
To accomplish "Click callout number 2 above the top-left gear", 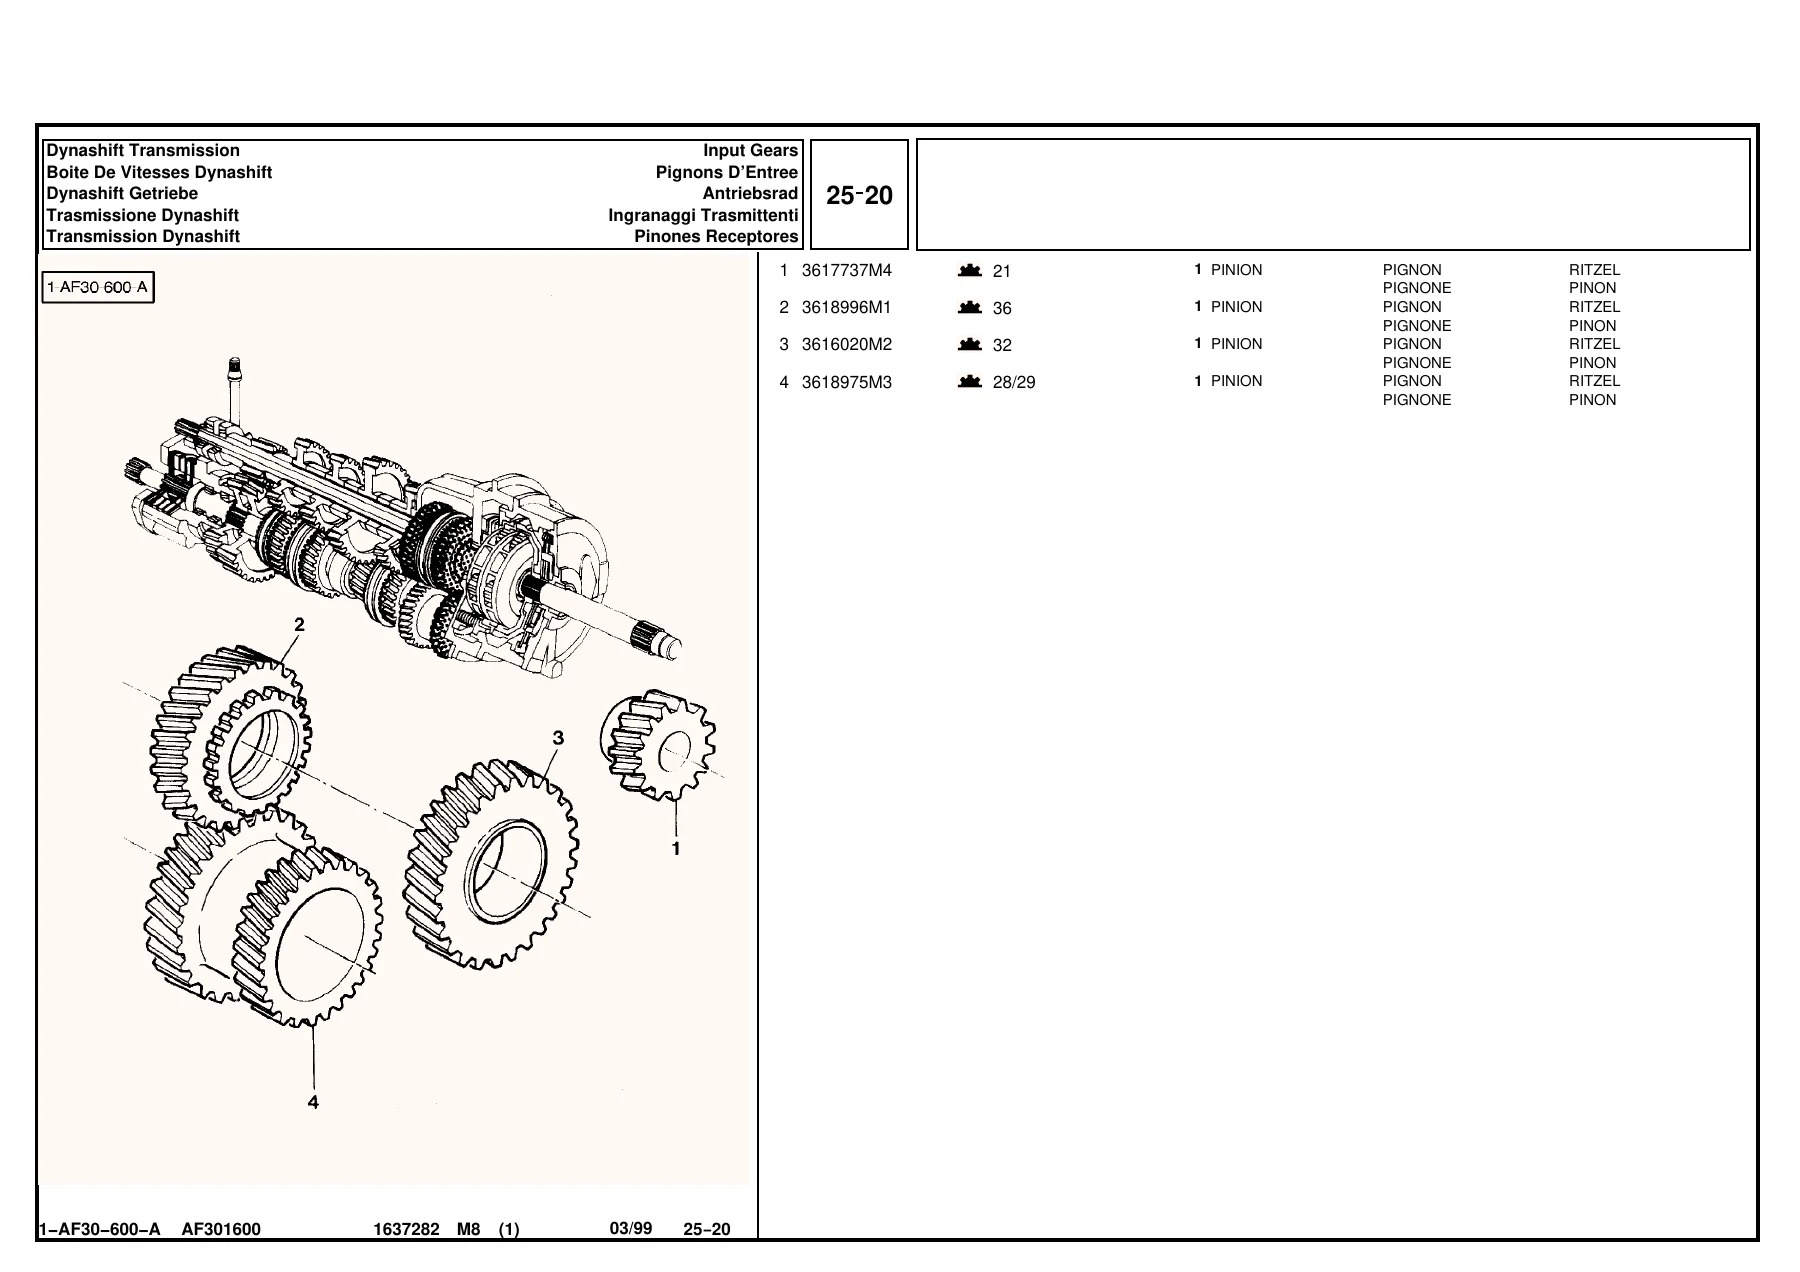I will 299,625.
